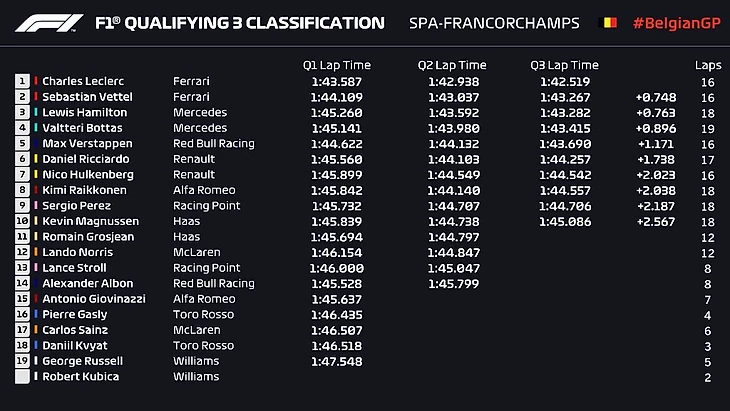Image resolution: width=730 pixels, height=411 pixels.
Task: Click Leclerc's Q3 time 1:42.519
Action: 565,81
